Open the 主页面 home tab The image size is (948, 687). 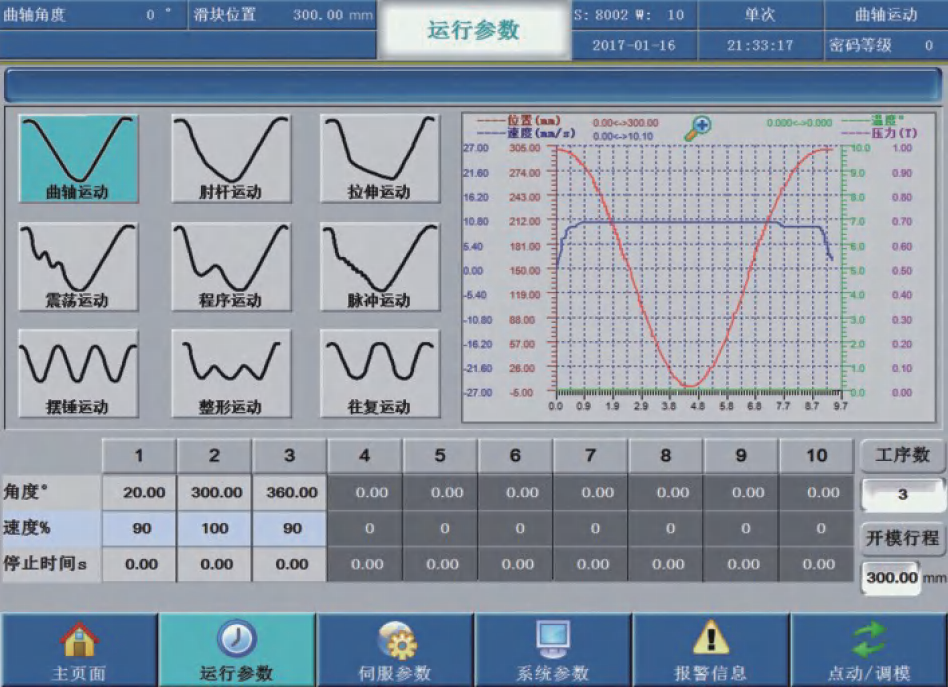(79, 650)
